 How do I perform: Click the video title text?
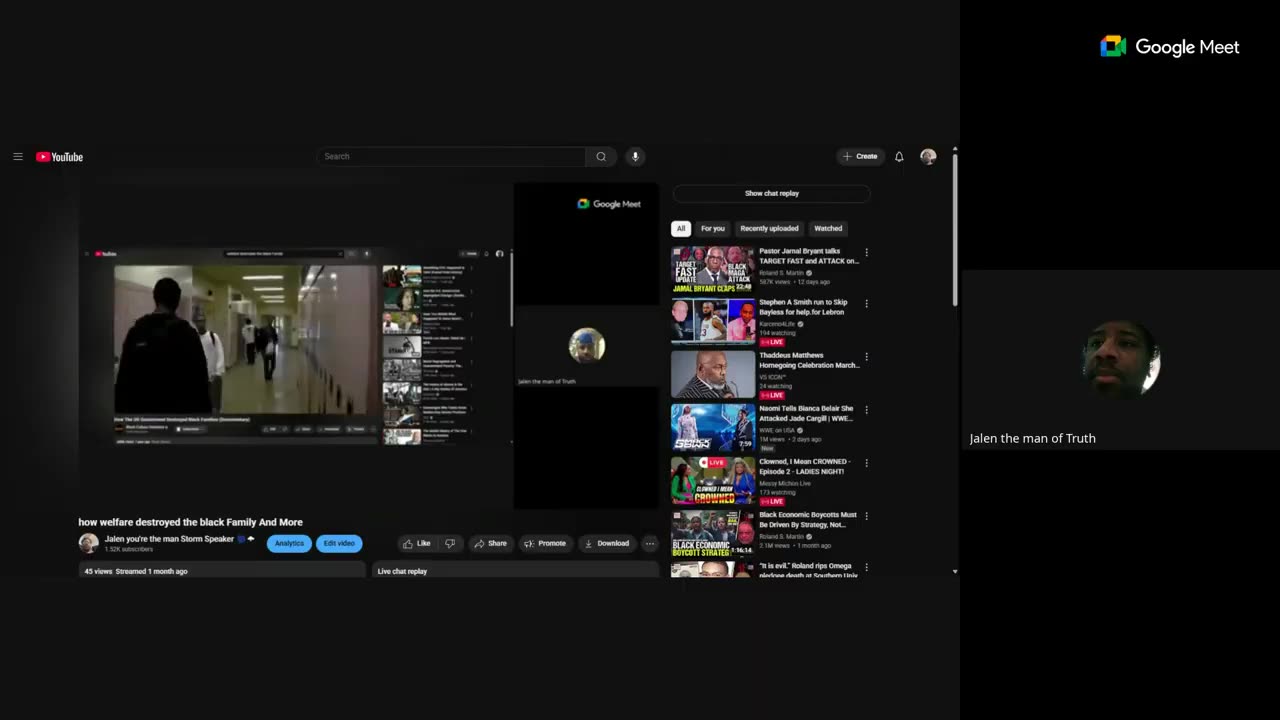click(x=190, y=522)
